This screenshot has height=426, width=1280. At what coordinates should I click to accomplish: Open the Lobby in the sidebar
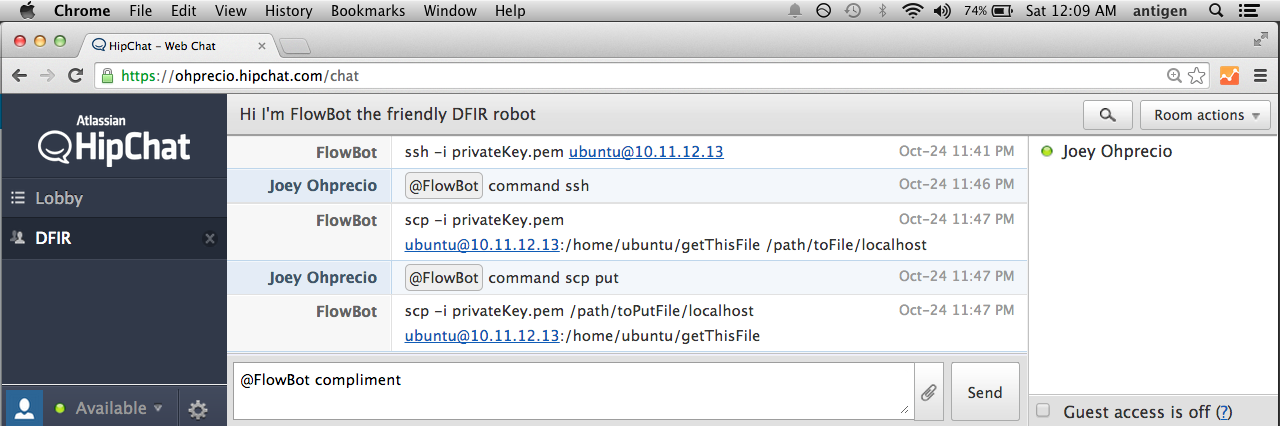pos(114,198)
